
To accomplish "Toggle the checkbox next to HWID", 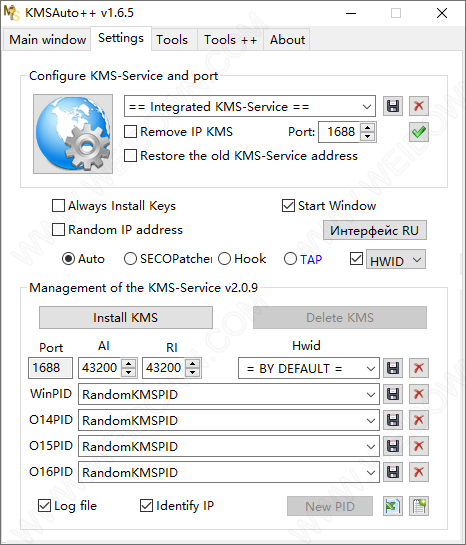I will click(x=356, y=259).
